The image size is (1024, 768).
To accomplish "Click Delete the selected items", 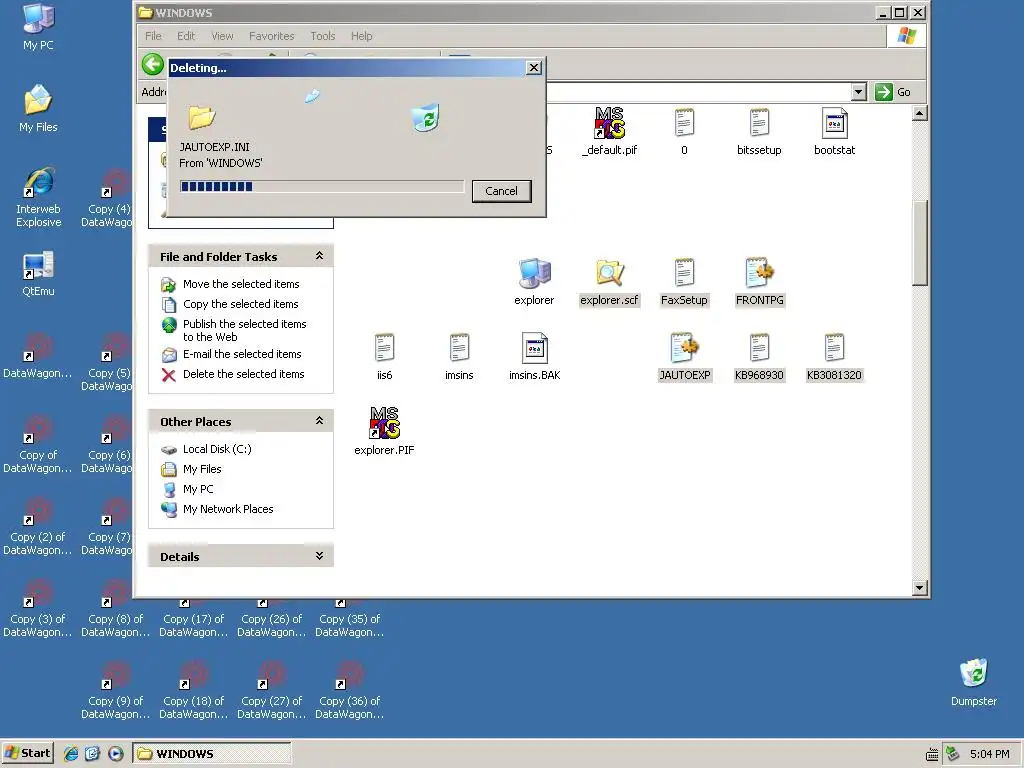I will click(243, 374).
